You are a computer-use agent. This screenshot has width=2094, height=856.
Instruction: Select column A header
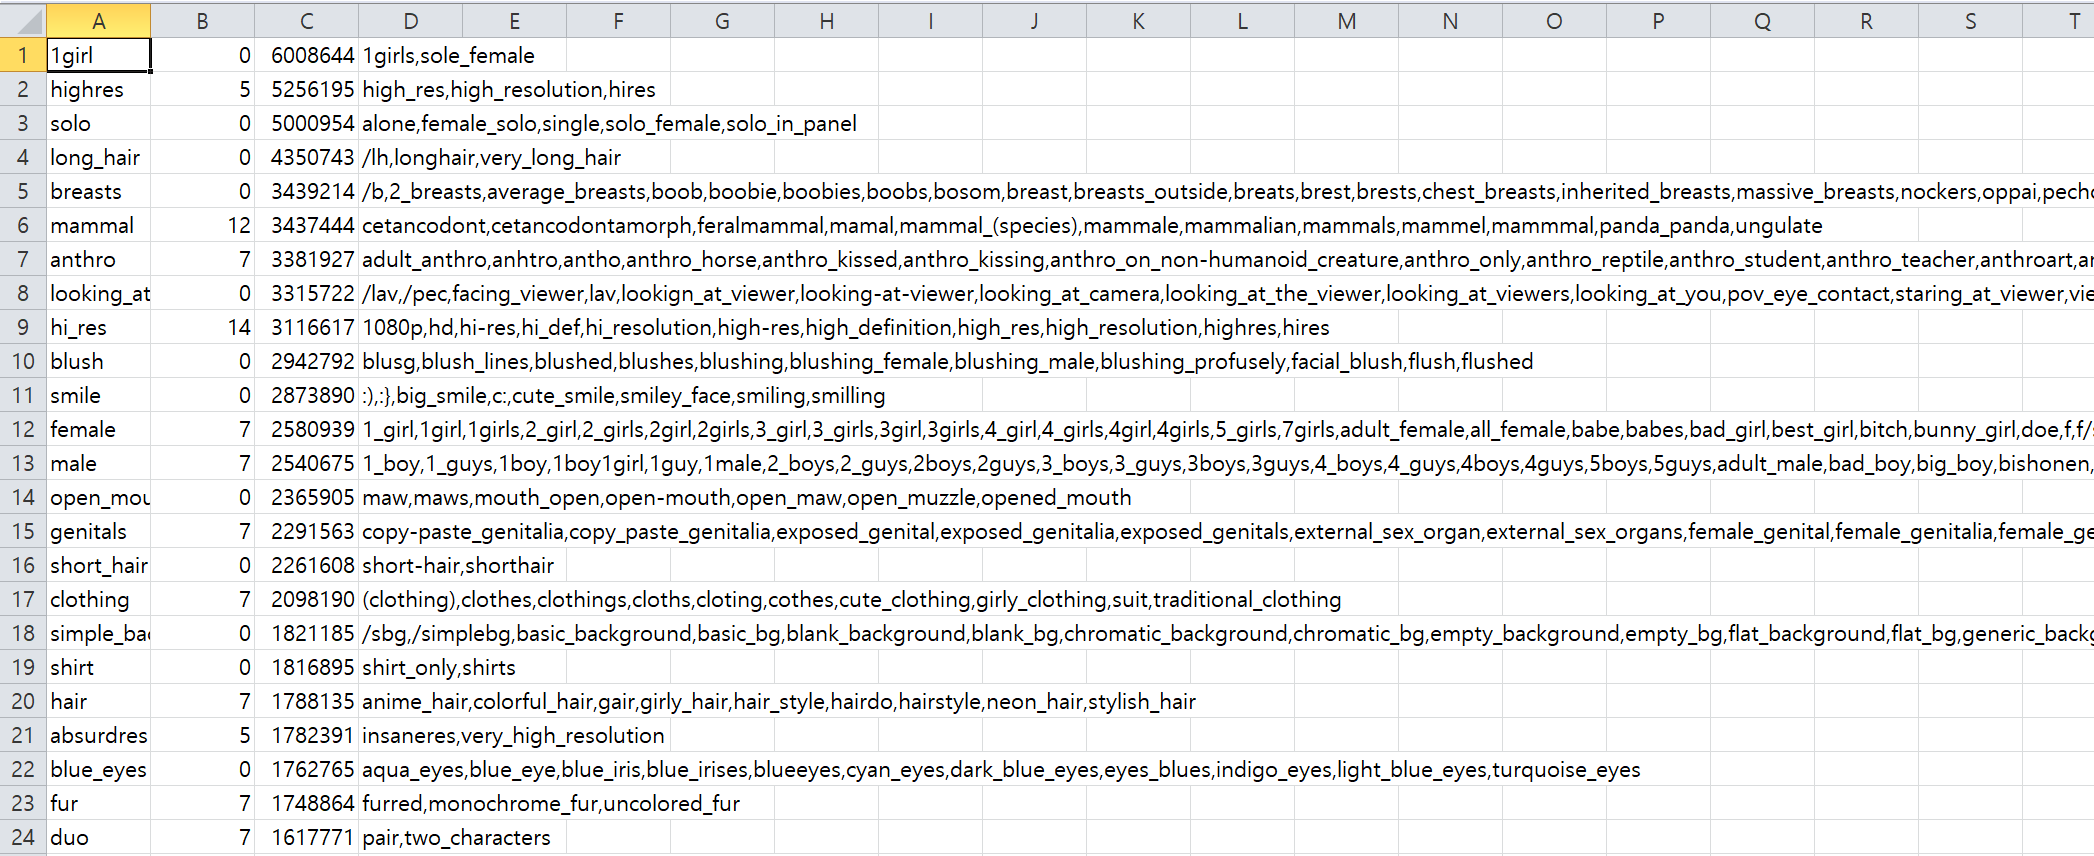point(98,21)
